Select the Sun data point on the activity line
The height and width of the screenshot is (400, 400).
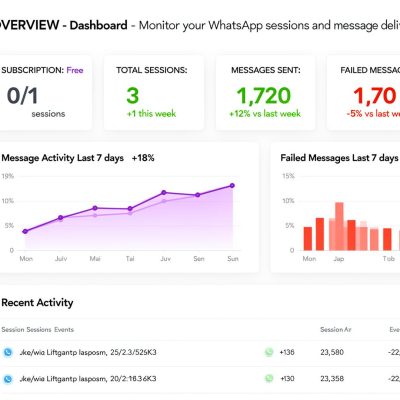(x=232, y=186)
